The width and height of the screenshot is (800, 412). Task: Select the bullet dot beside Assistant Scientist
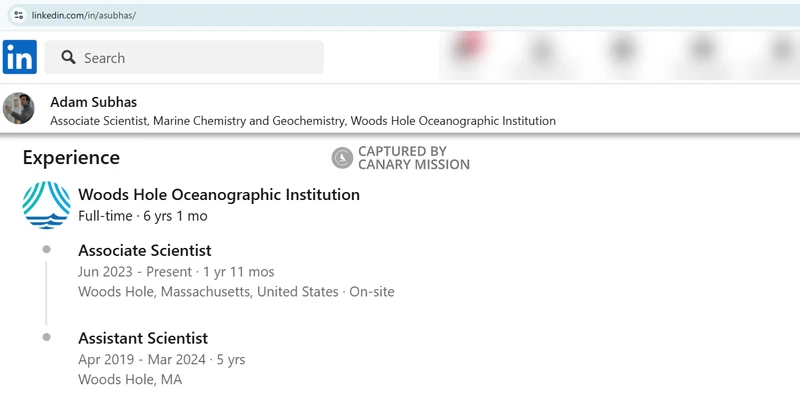(x=46, y=337)
